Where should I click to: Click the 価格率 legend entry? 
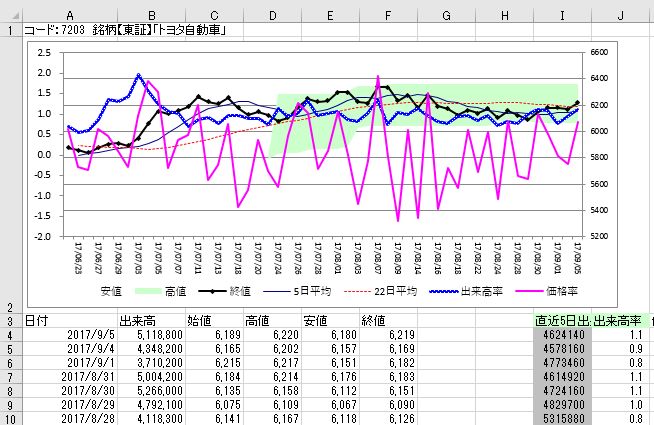pyautogui.click(x=546, y=291)
